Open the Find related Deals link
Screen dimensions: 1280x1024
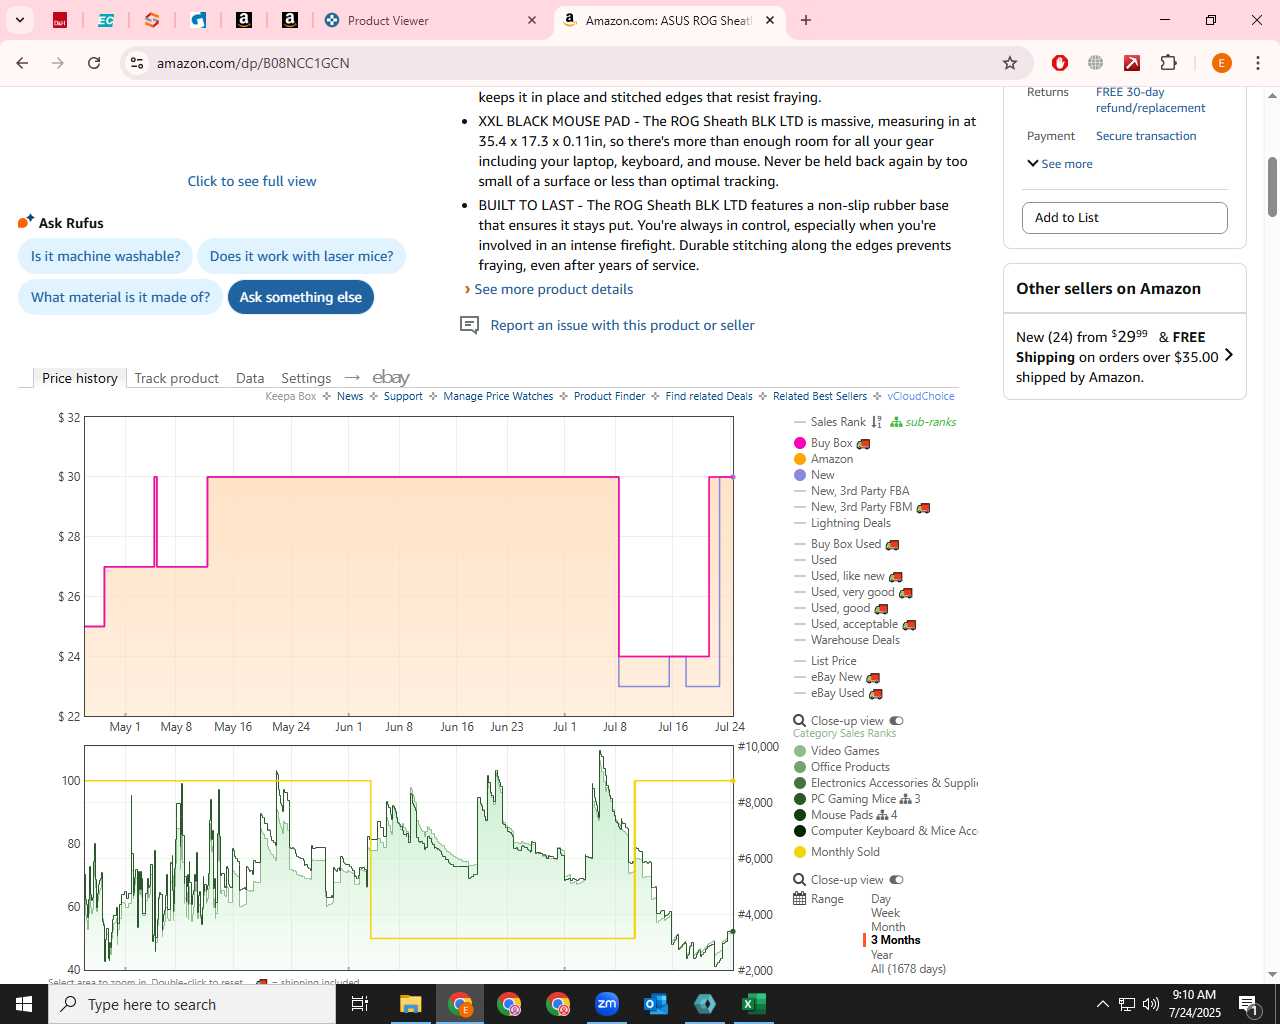(709, 396)
